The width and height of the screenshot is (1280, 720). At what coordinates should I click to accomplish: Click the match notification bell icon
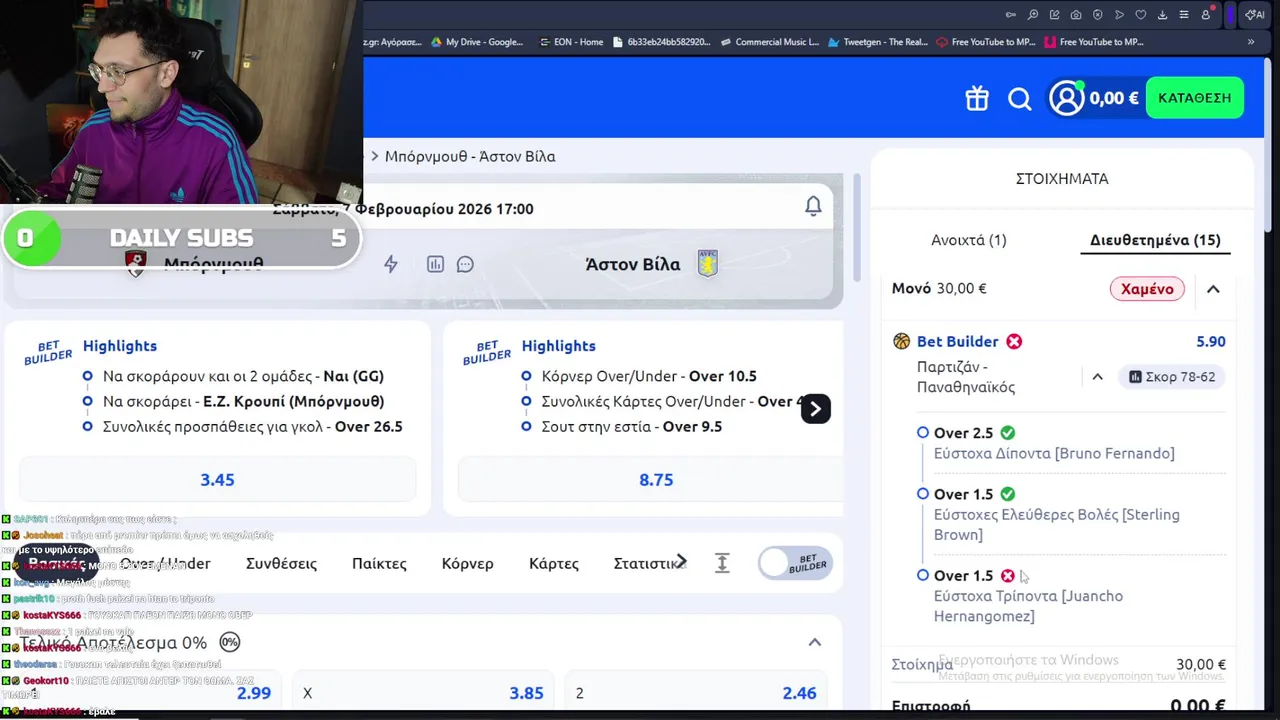pos(813,206)
